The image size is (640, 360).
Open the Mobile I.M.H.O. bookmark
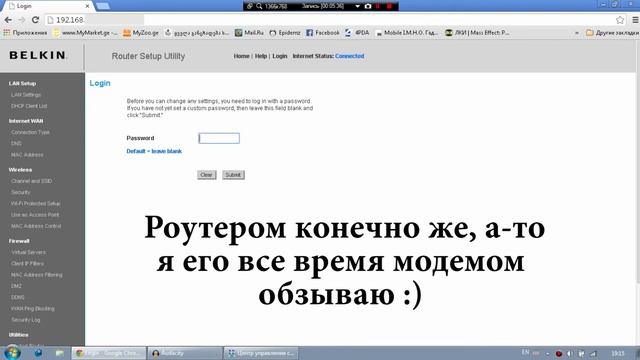tap(407, 33)
